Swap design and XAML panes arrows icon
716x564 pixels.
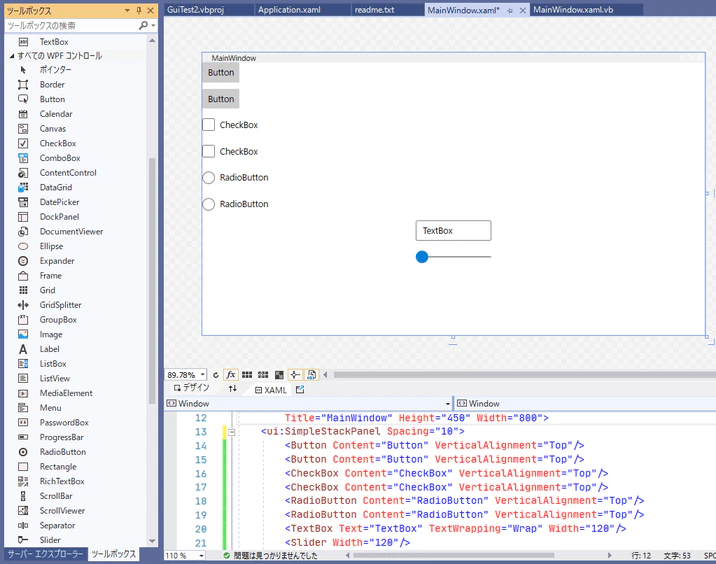pyautogui.click(x=233, y=389)
